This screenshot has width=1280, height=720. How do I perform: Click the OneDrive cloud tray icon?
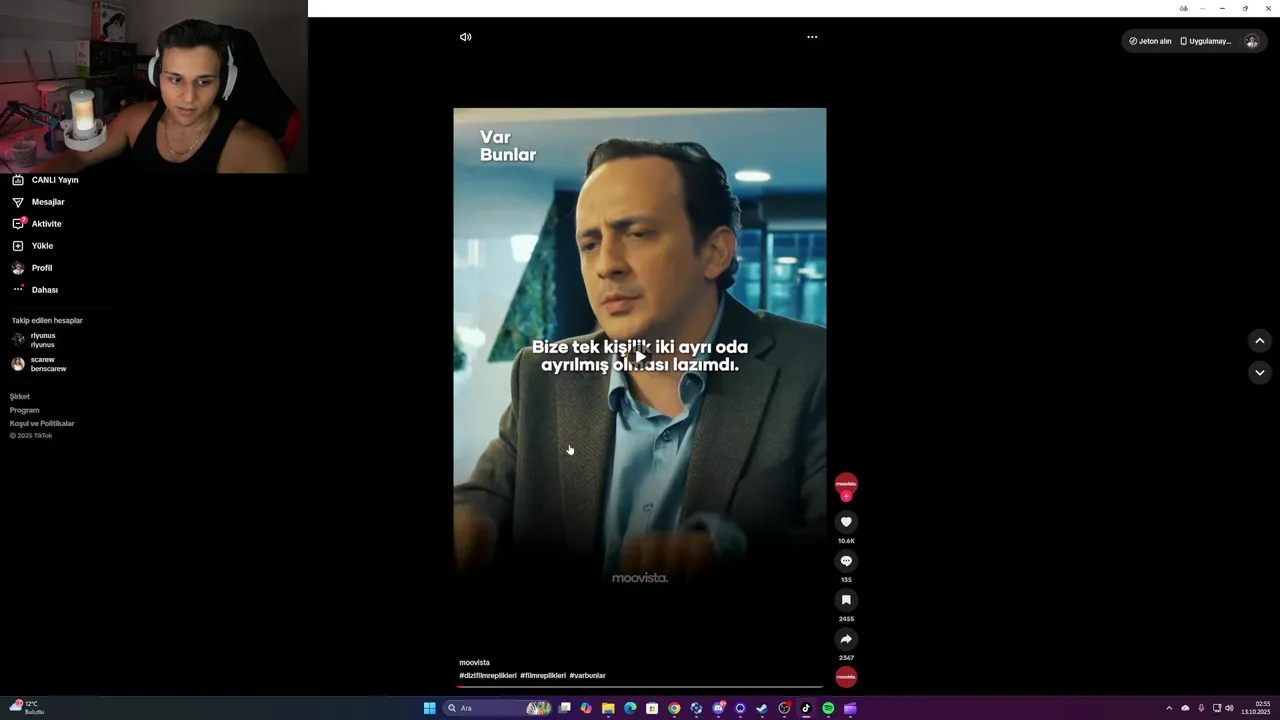1185,708
